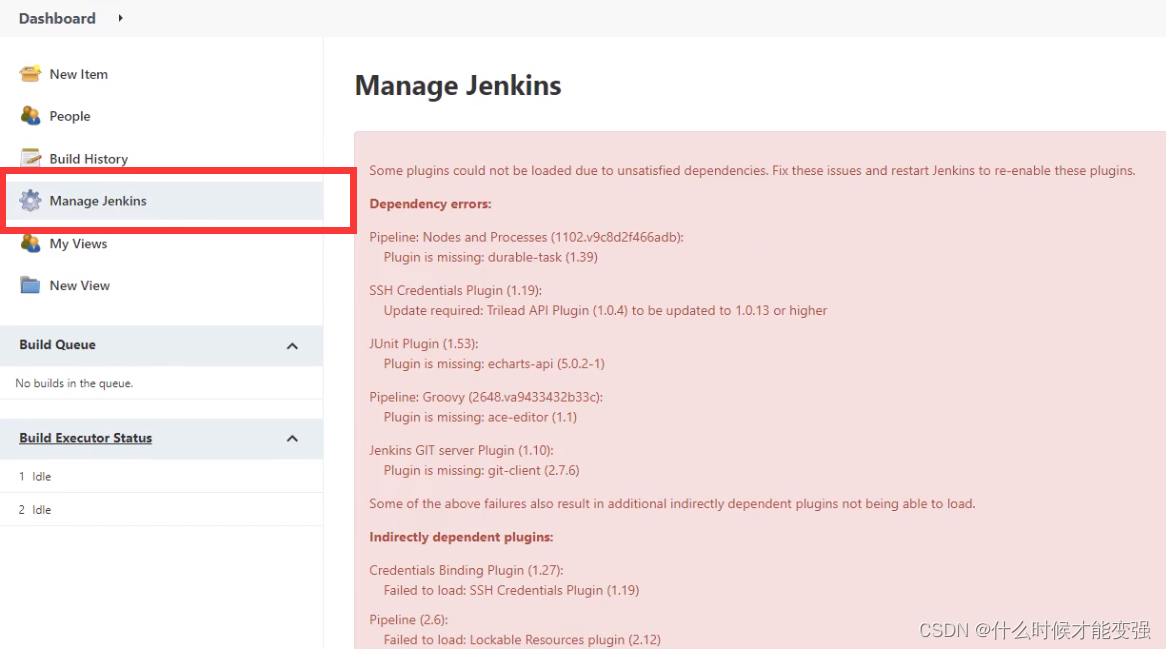
Task: Click the Trilead API Plugin update line
Action: pyautogui.click(x=605, y=311)
